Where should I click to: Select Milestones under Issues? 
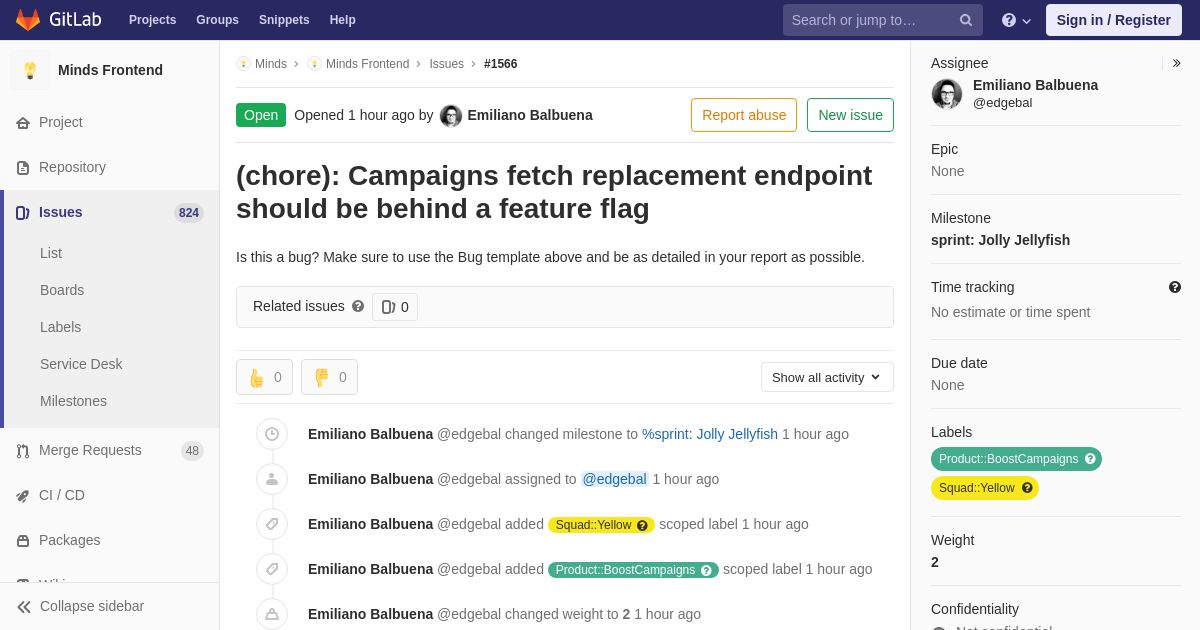(73, 401)
